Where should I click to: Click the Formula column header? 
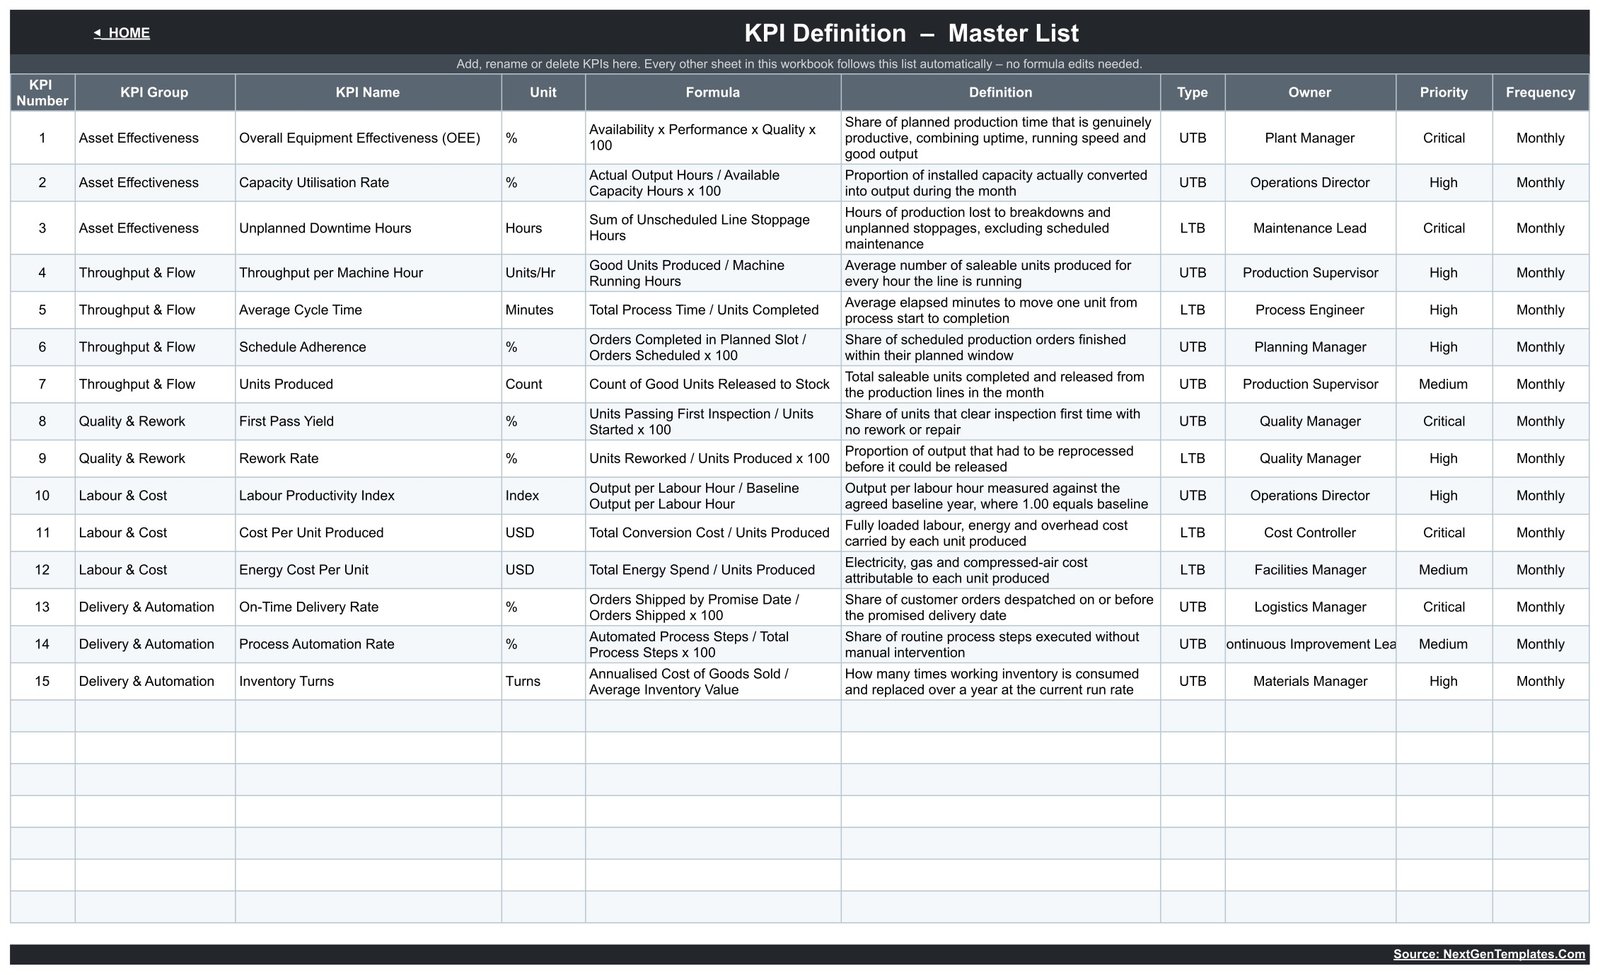pos(713,92)
